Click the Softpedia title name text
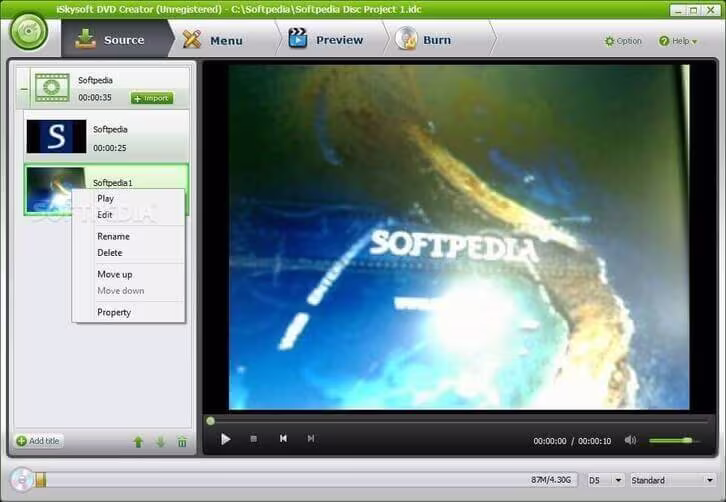The height and width of the screenshot is (502, 726). point(95,80)
